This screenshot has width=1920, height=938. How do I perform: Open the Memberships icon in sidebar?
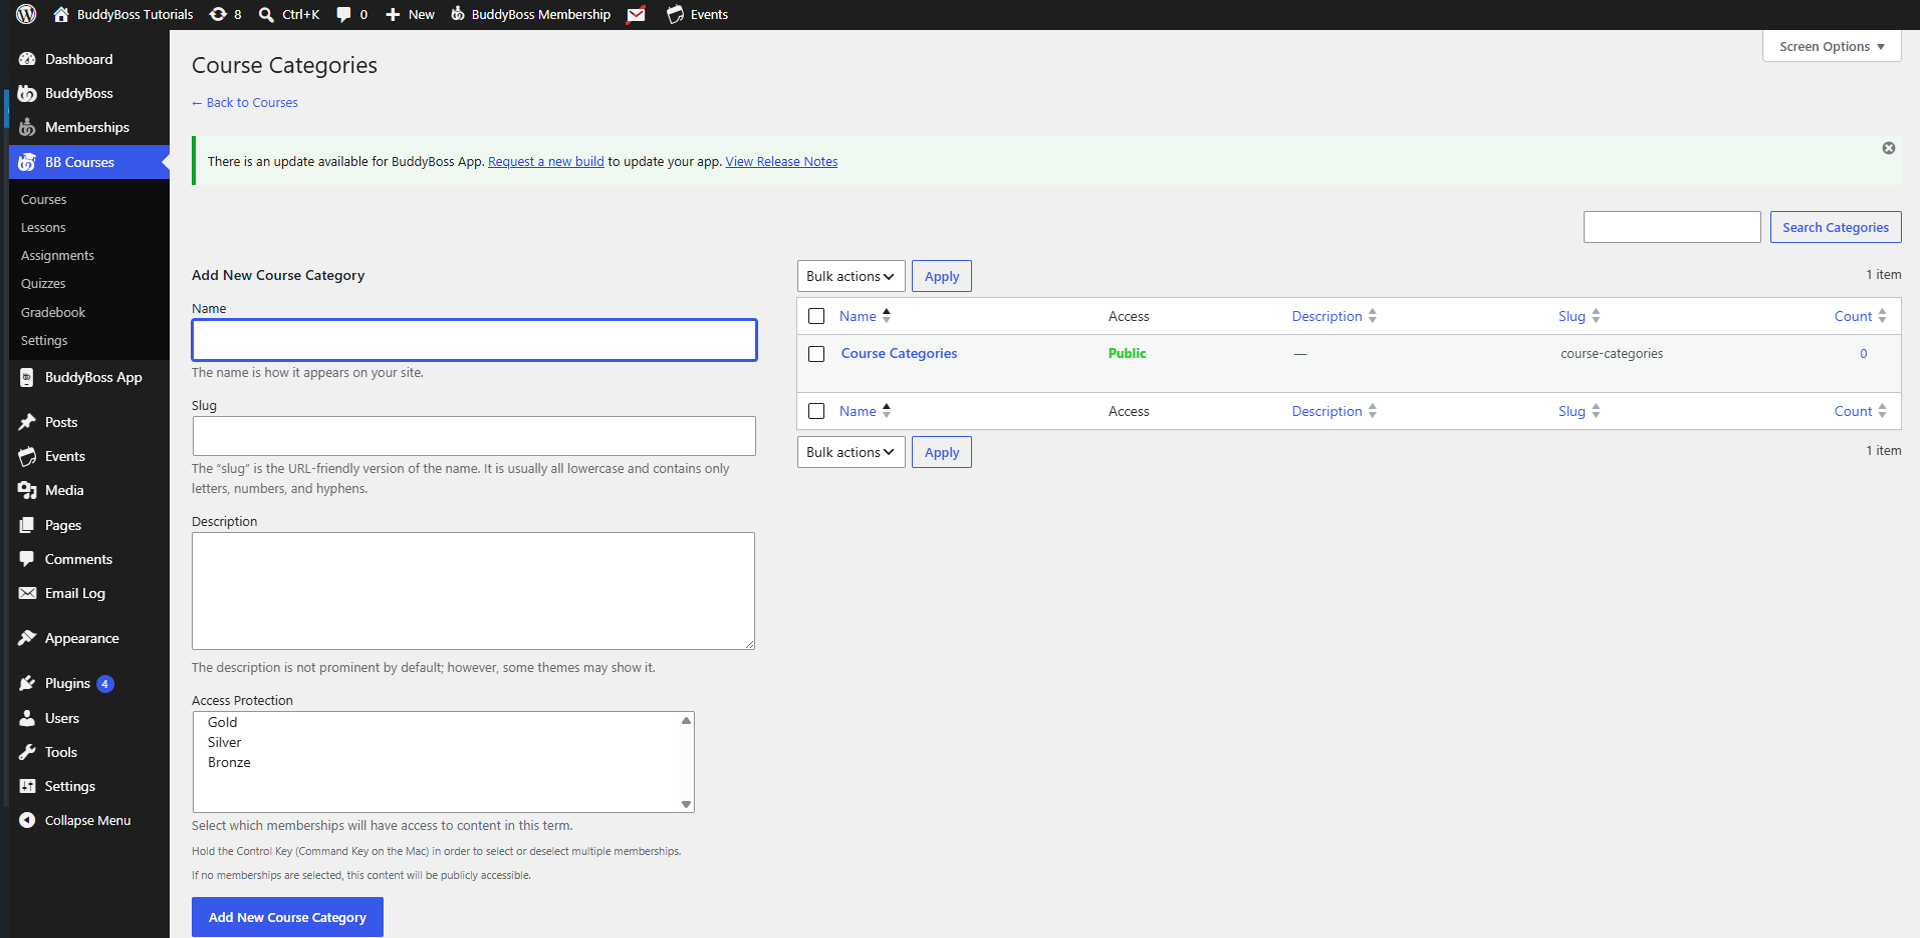click(x=27, y=127)
